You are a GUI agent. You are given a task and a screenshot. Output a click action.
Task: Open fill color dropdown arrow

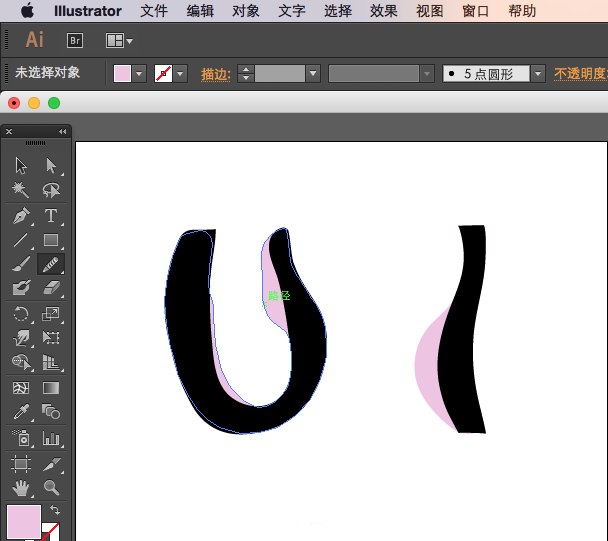(139, 73)
